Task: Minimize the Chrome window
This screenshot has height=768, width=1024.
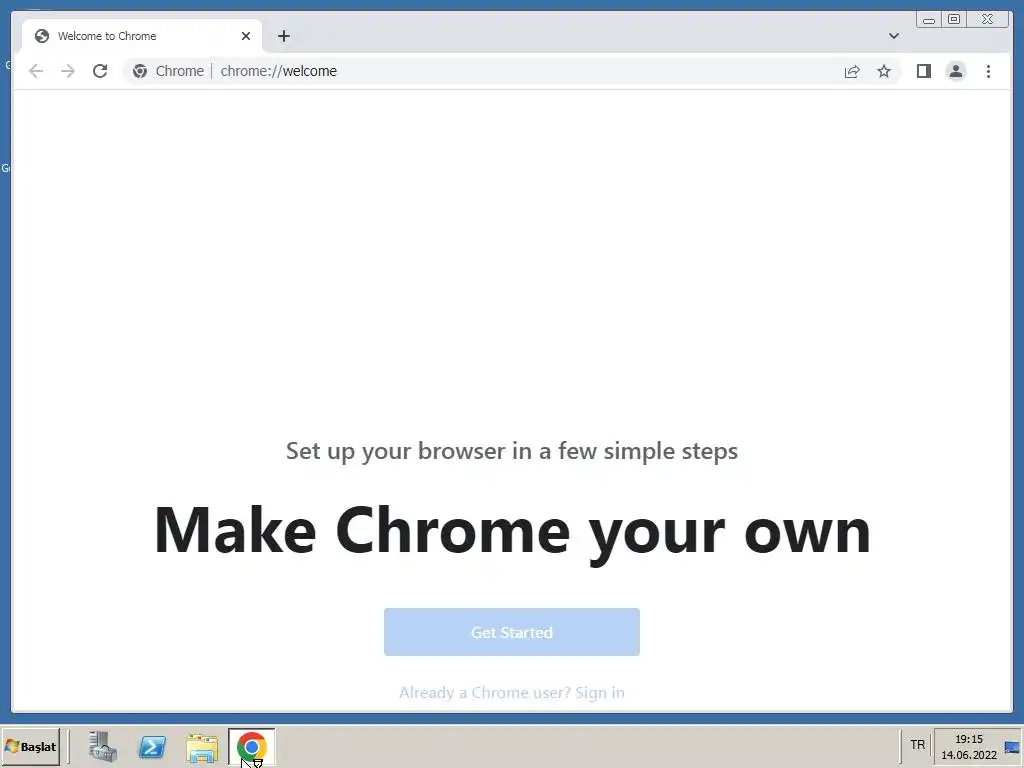Action: (x=929, y=20)
